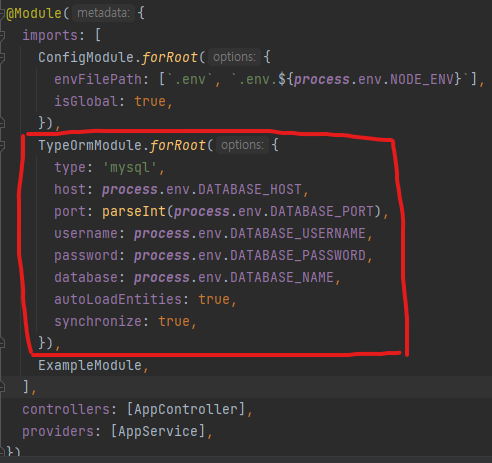The width and height of the screenshot is (492, 463).
Task: Click 'true' on the isGlobal line
Action: [150, 101]
